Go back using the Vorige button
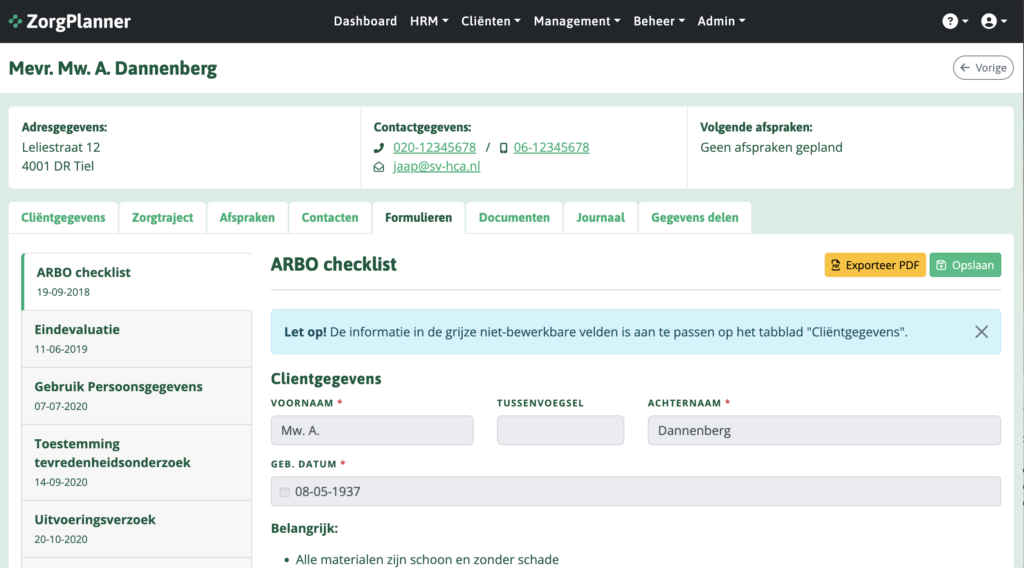Image resolution: width=1024 pixels, height=568 pixels. (983, 68)
